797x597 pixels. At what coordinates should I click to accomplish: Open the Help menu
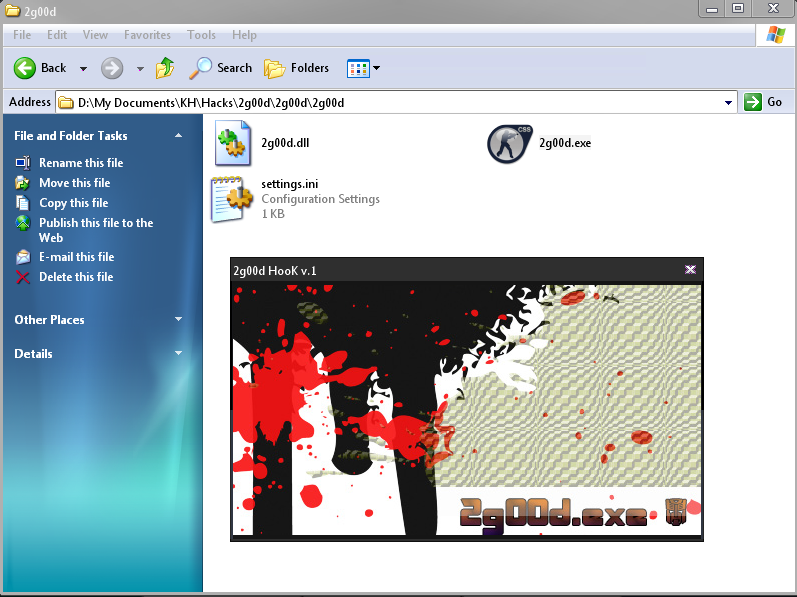point(244,35)
